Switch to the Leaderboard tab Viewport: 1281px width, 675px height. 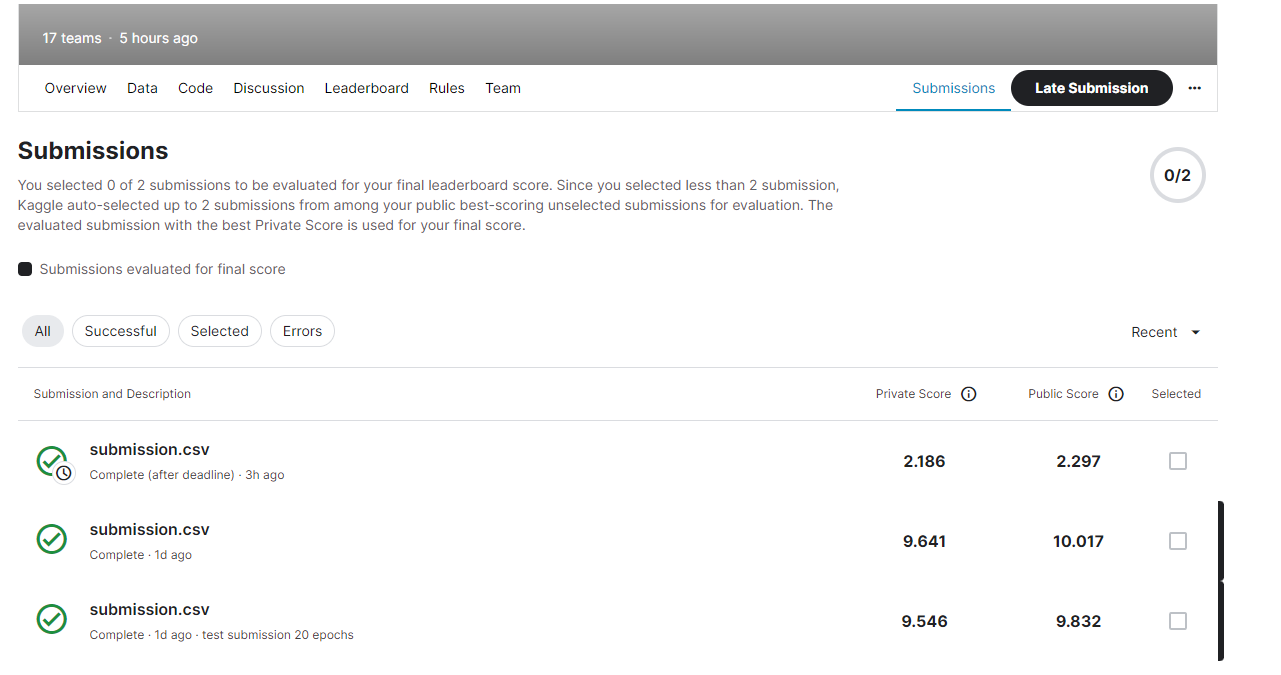(x=366, y=88)
